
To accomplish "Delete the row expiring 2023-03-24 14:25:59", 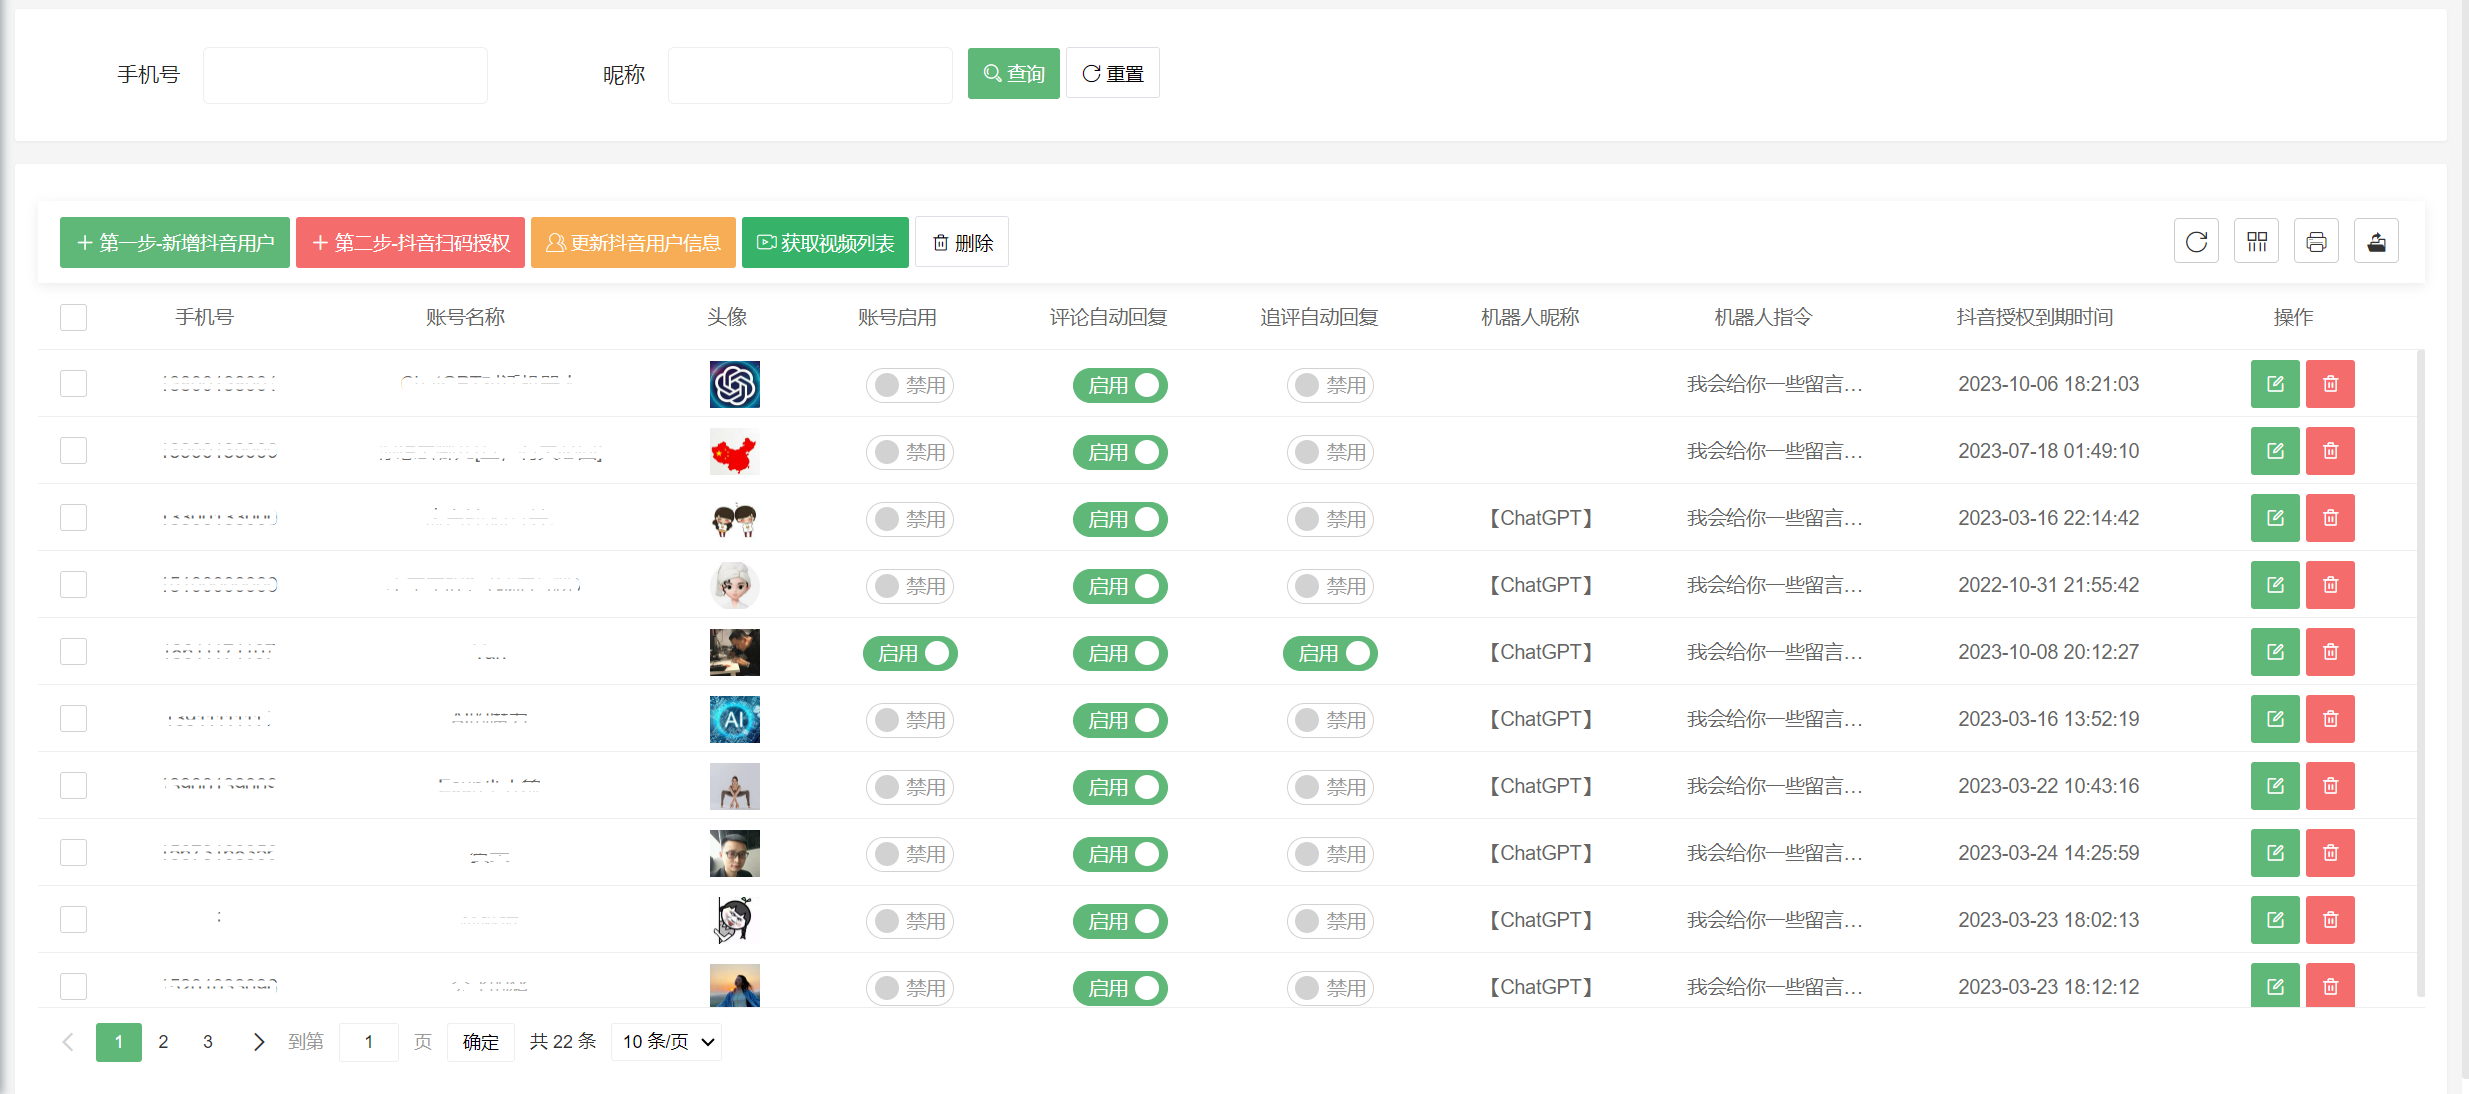I will (2330, 853).
